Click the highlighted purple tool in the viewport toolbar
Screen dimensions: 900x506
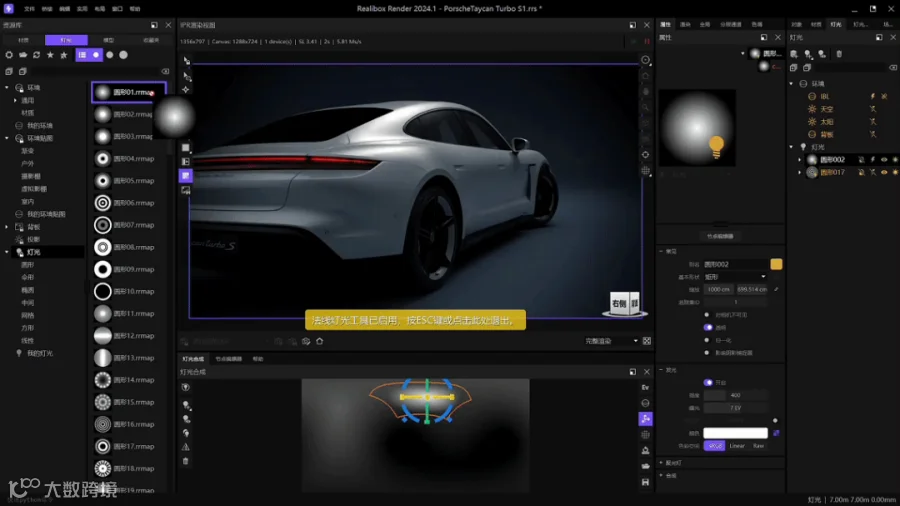click(186, 175)
